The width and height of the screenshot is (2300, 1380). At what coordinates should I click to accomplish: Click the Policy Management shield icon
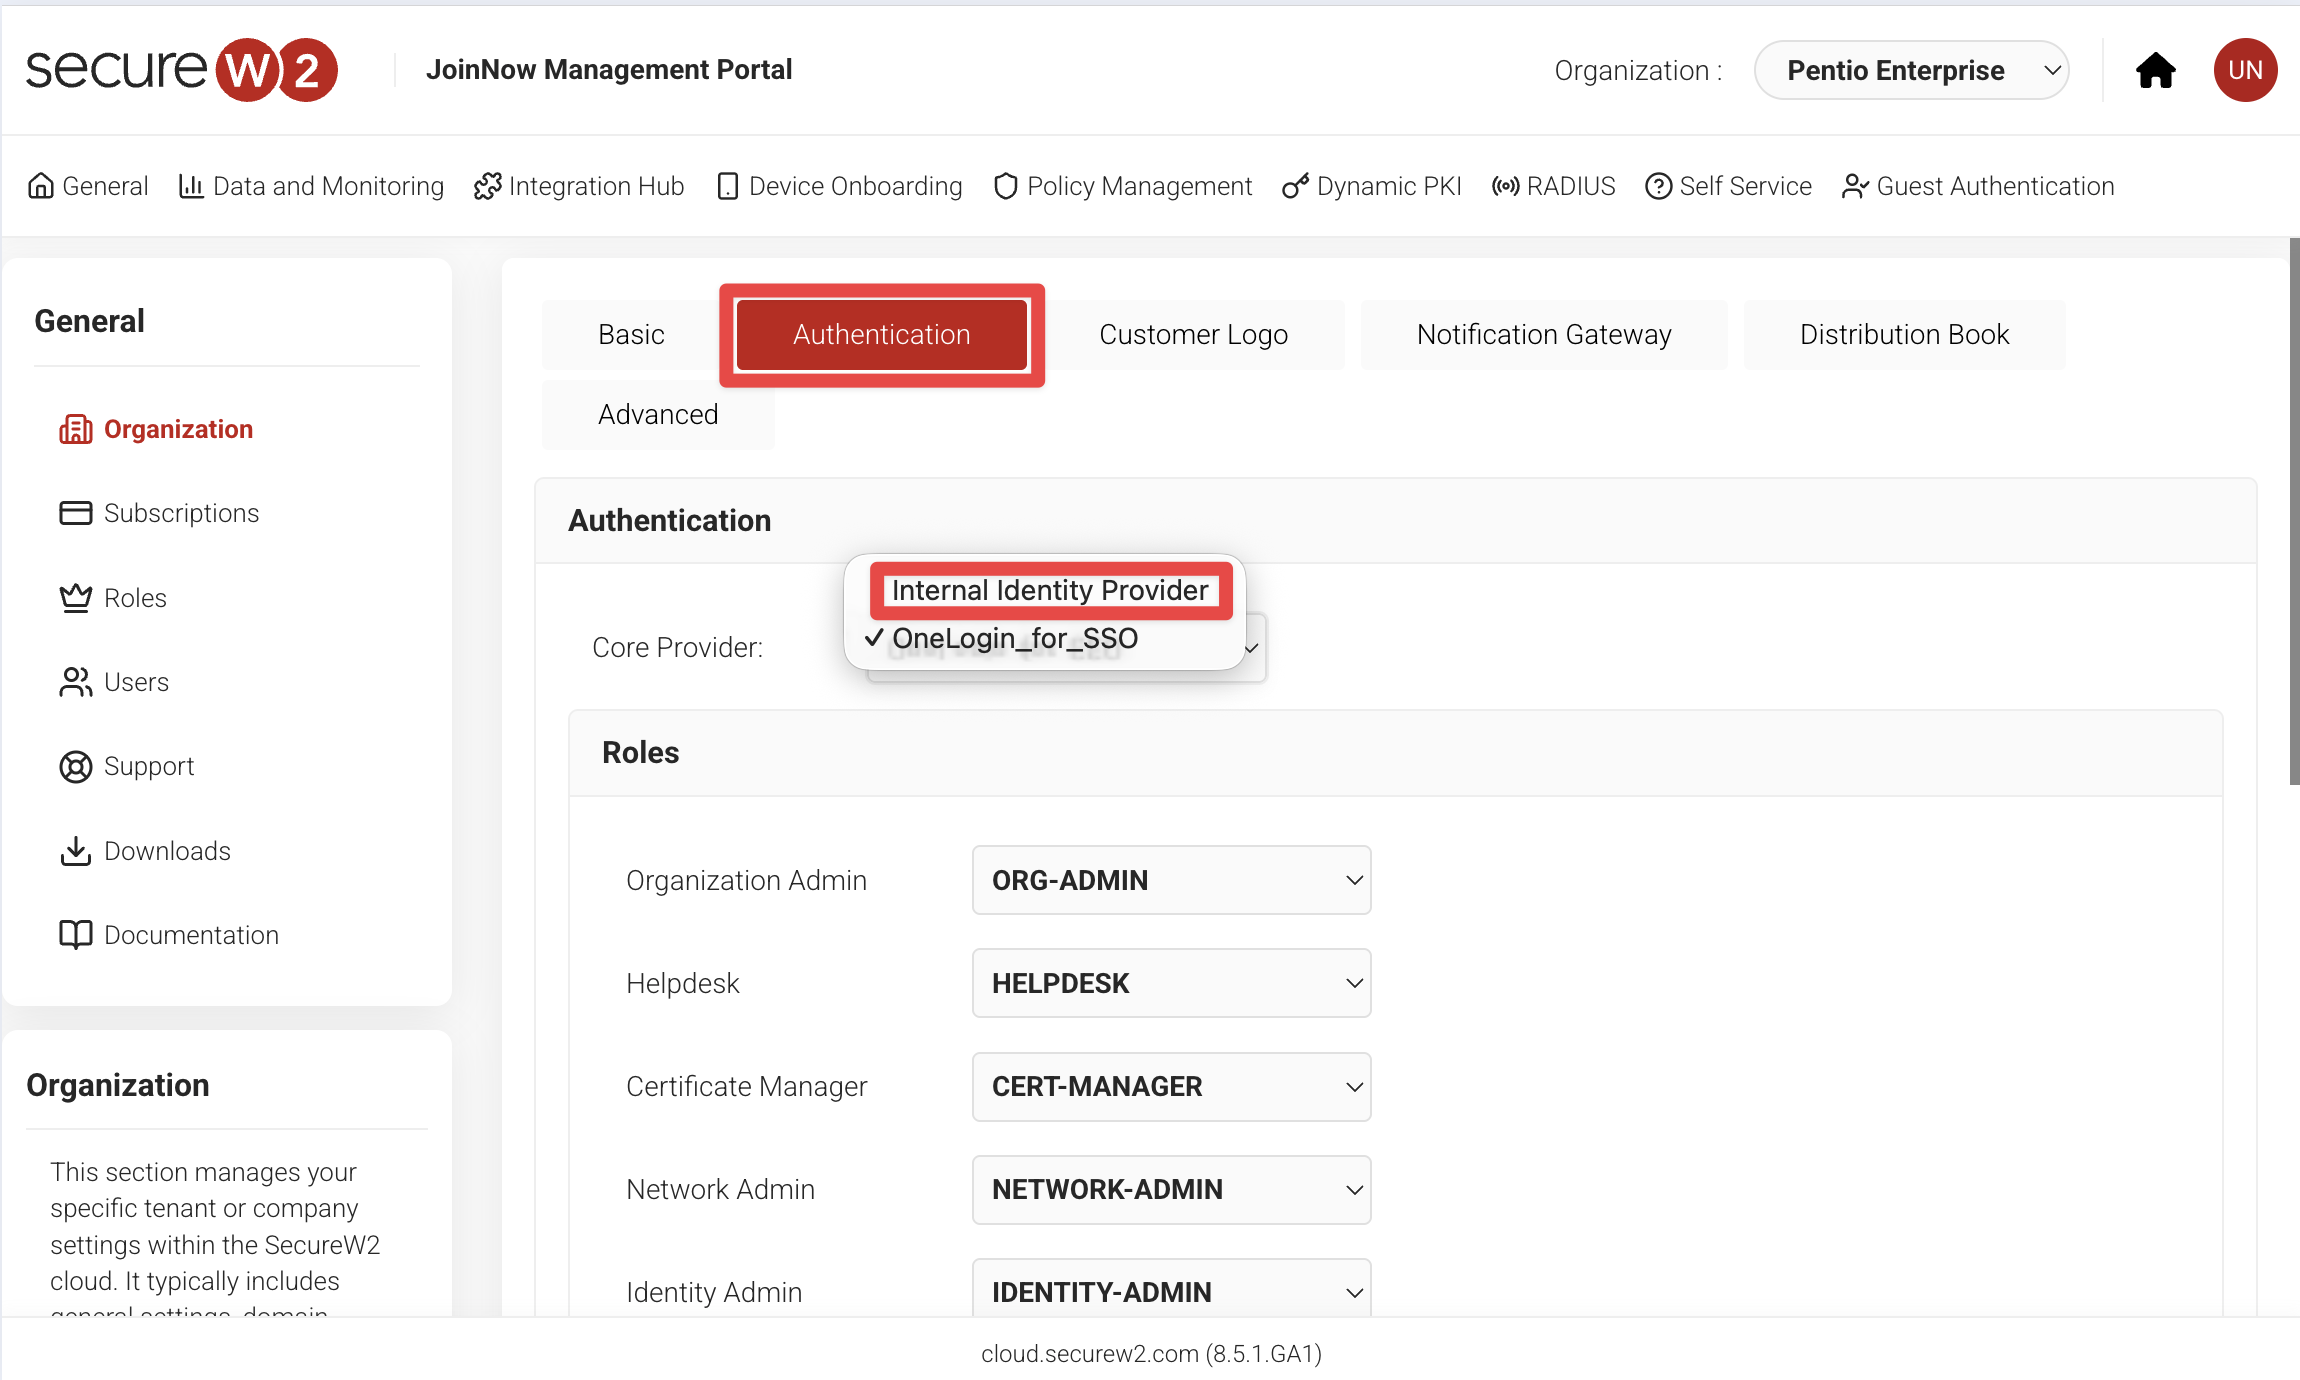(x=1006, y=186)
